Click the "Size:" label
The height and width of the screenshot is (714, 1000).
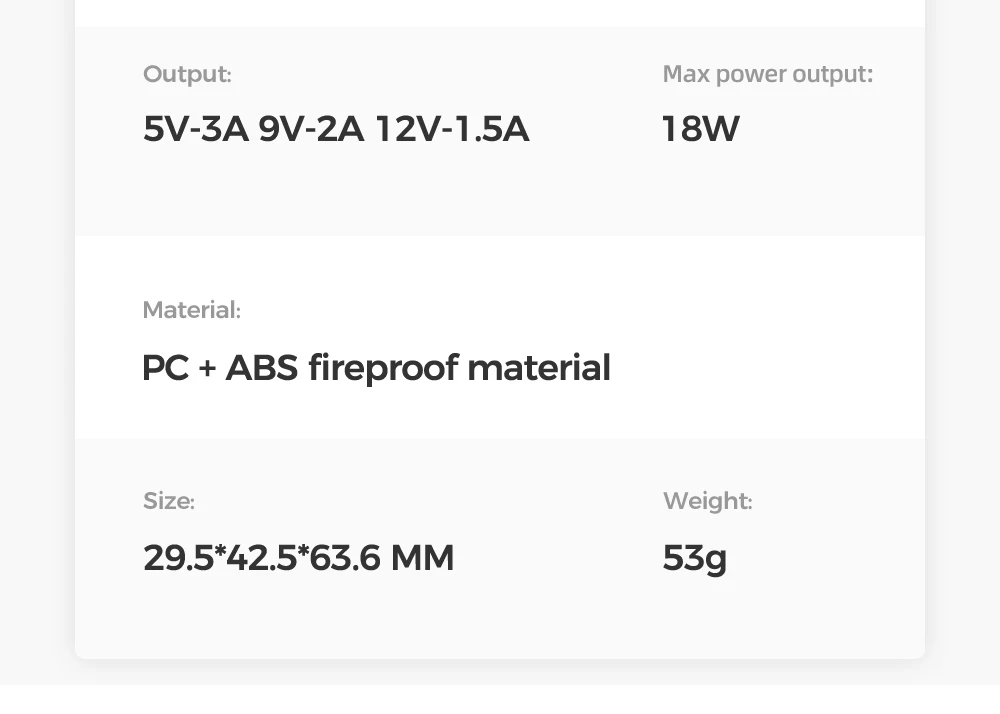tap(168, 501)
